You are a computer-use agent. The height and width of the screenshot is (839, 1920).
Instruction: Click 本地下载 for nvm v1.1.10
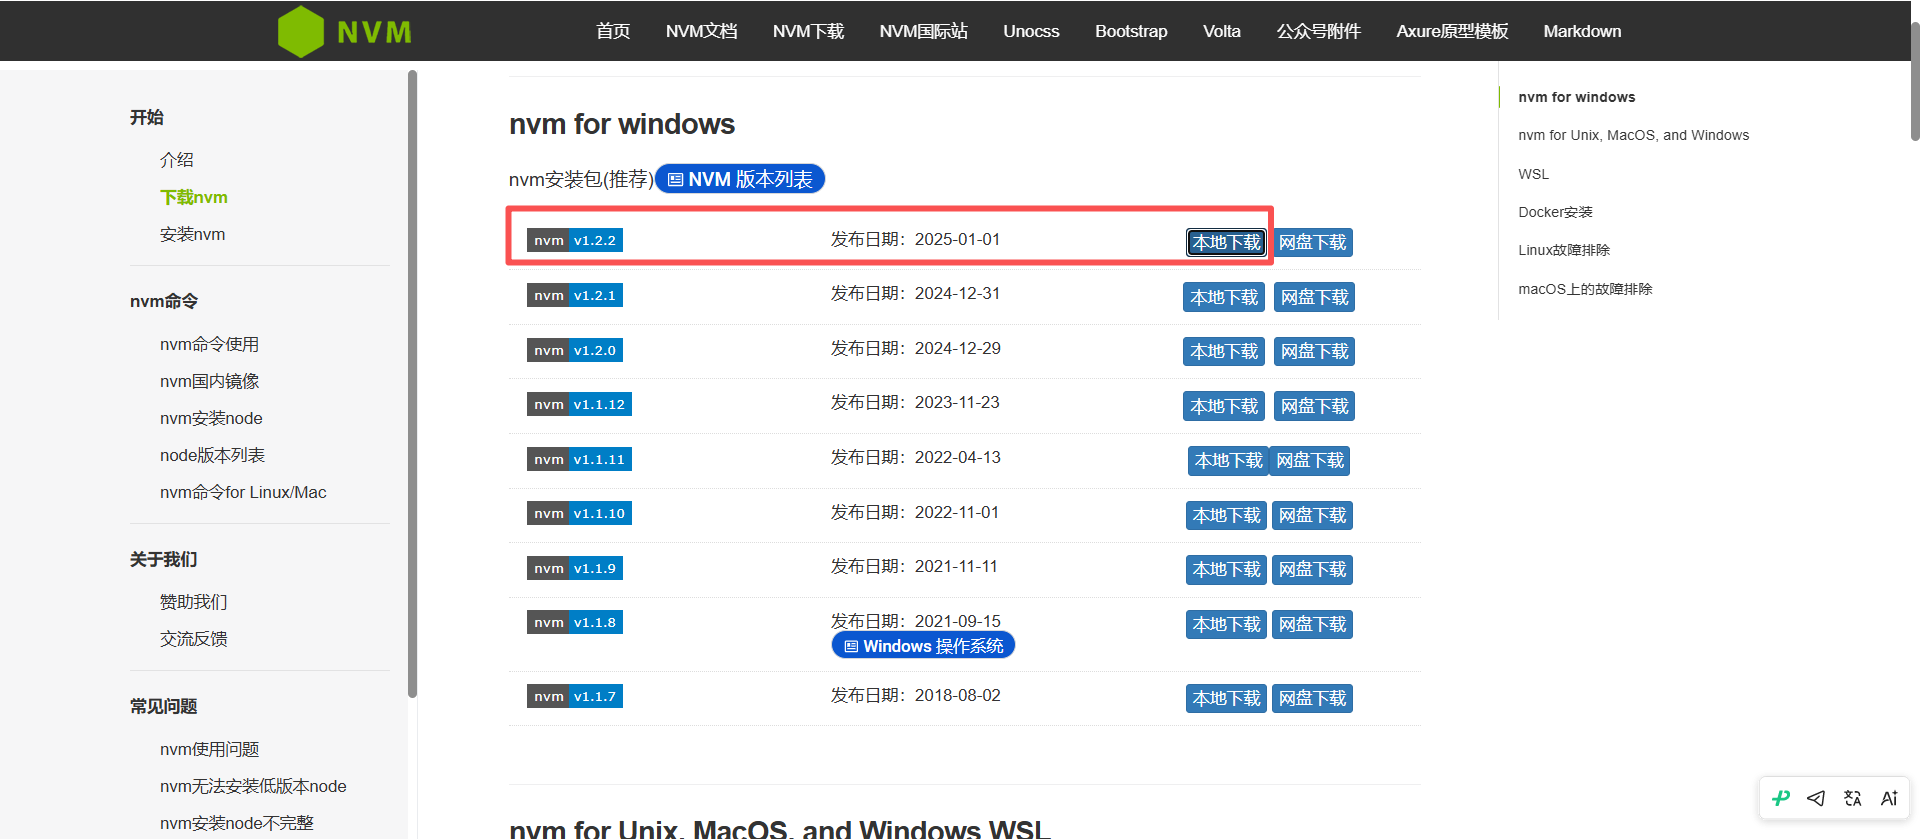[1226, 515]
